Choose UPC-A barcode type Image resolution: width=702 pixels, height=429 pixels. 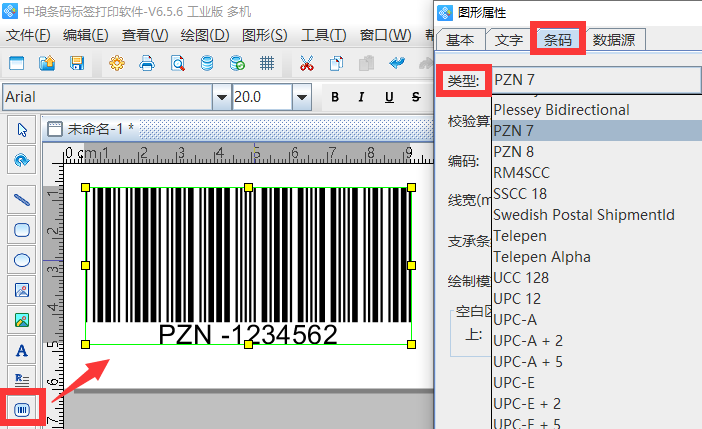(x=596, y=320)
